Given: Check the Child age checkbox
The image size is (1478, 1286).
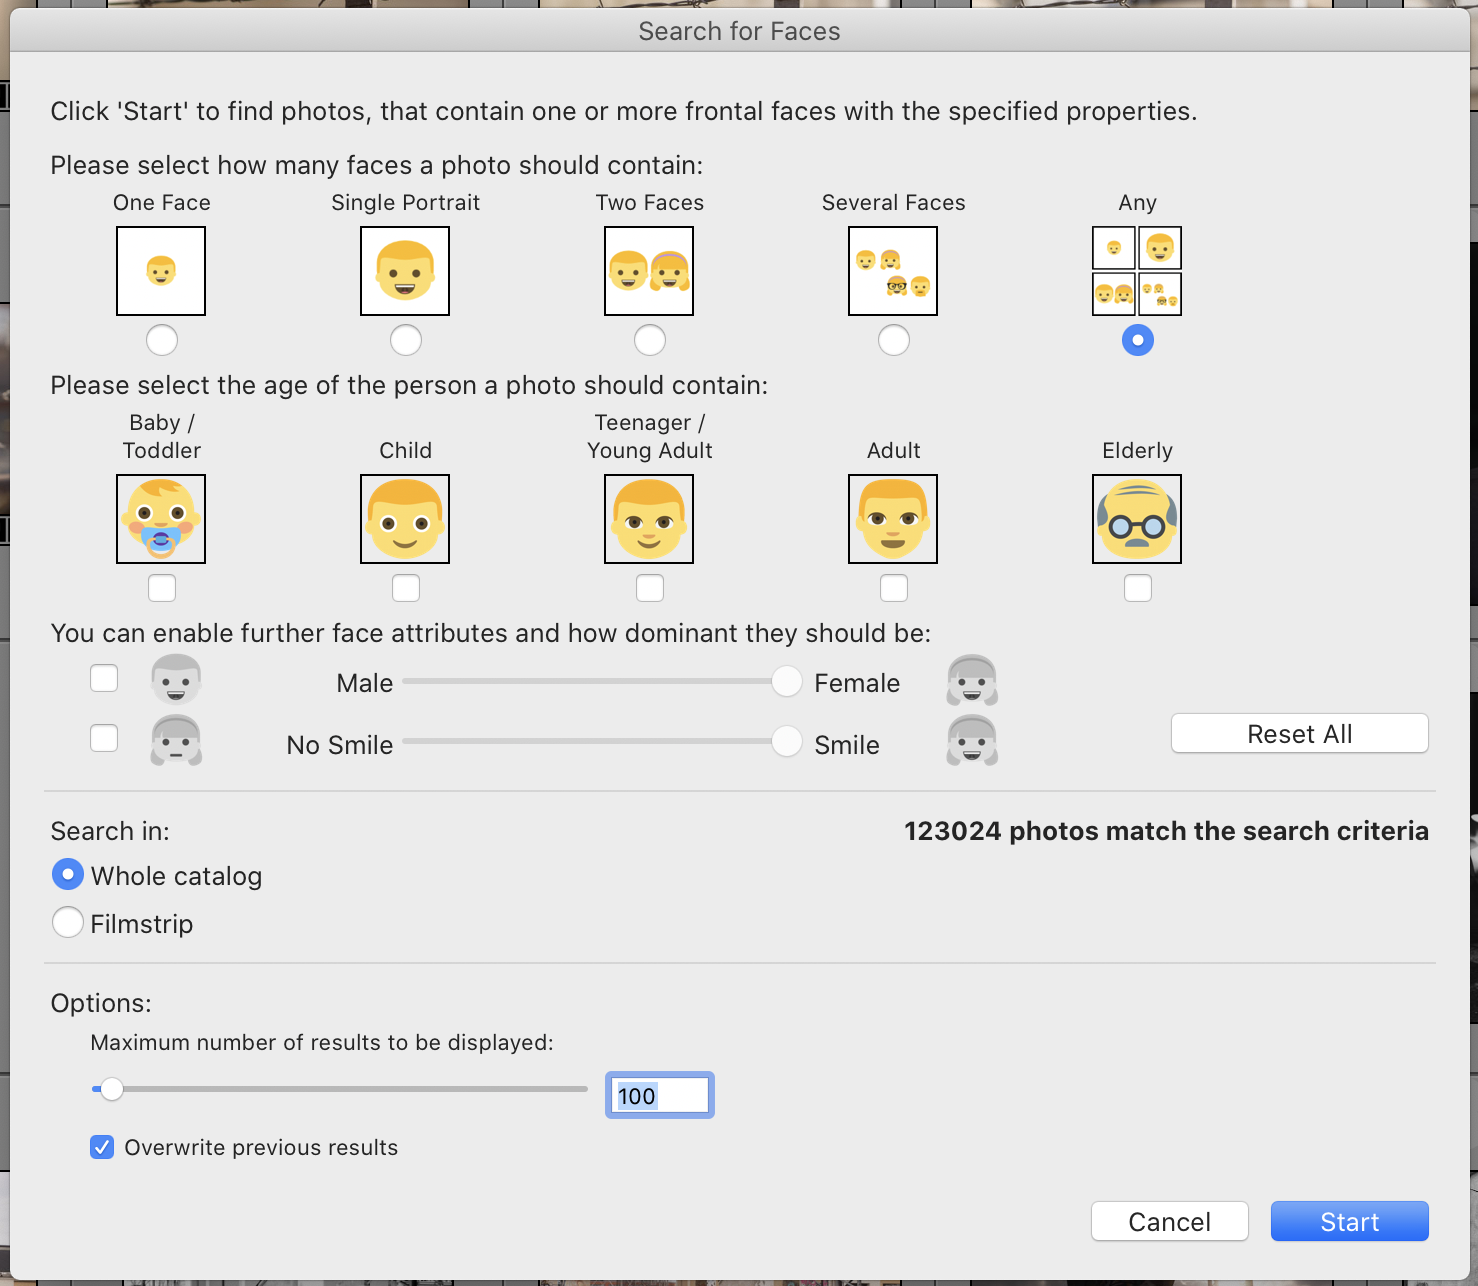Looking at the screenshot, I should click(406, 588).
